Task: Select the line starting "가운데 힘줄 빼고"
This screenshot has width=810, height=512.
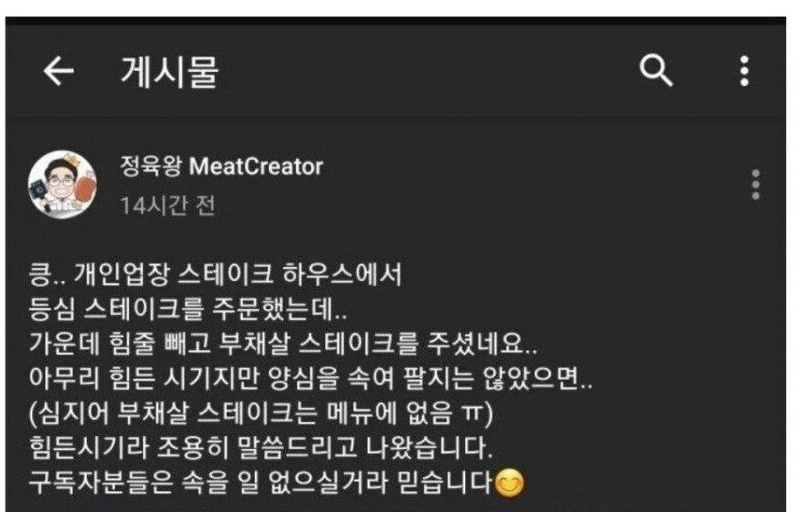Action: (x=283, y=344)
